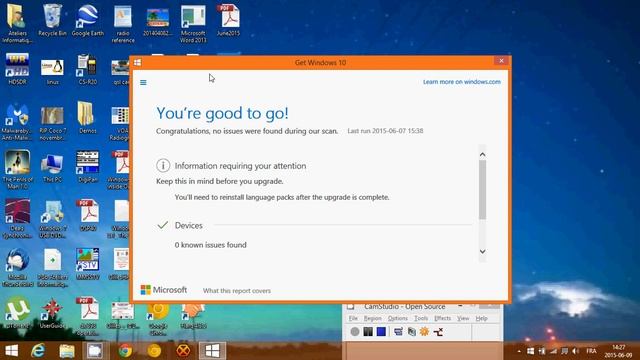The image size is (640, 360).
Task: Select the Mozilla Thunderbird desktop icon
Action: pyautogui.click(x=17, y=267)
